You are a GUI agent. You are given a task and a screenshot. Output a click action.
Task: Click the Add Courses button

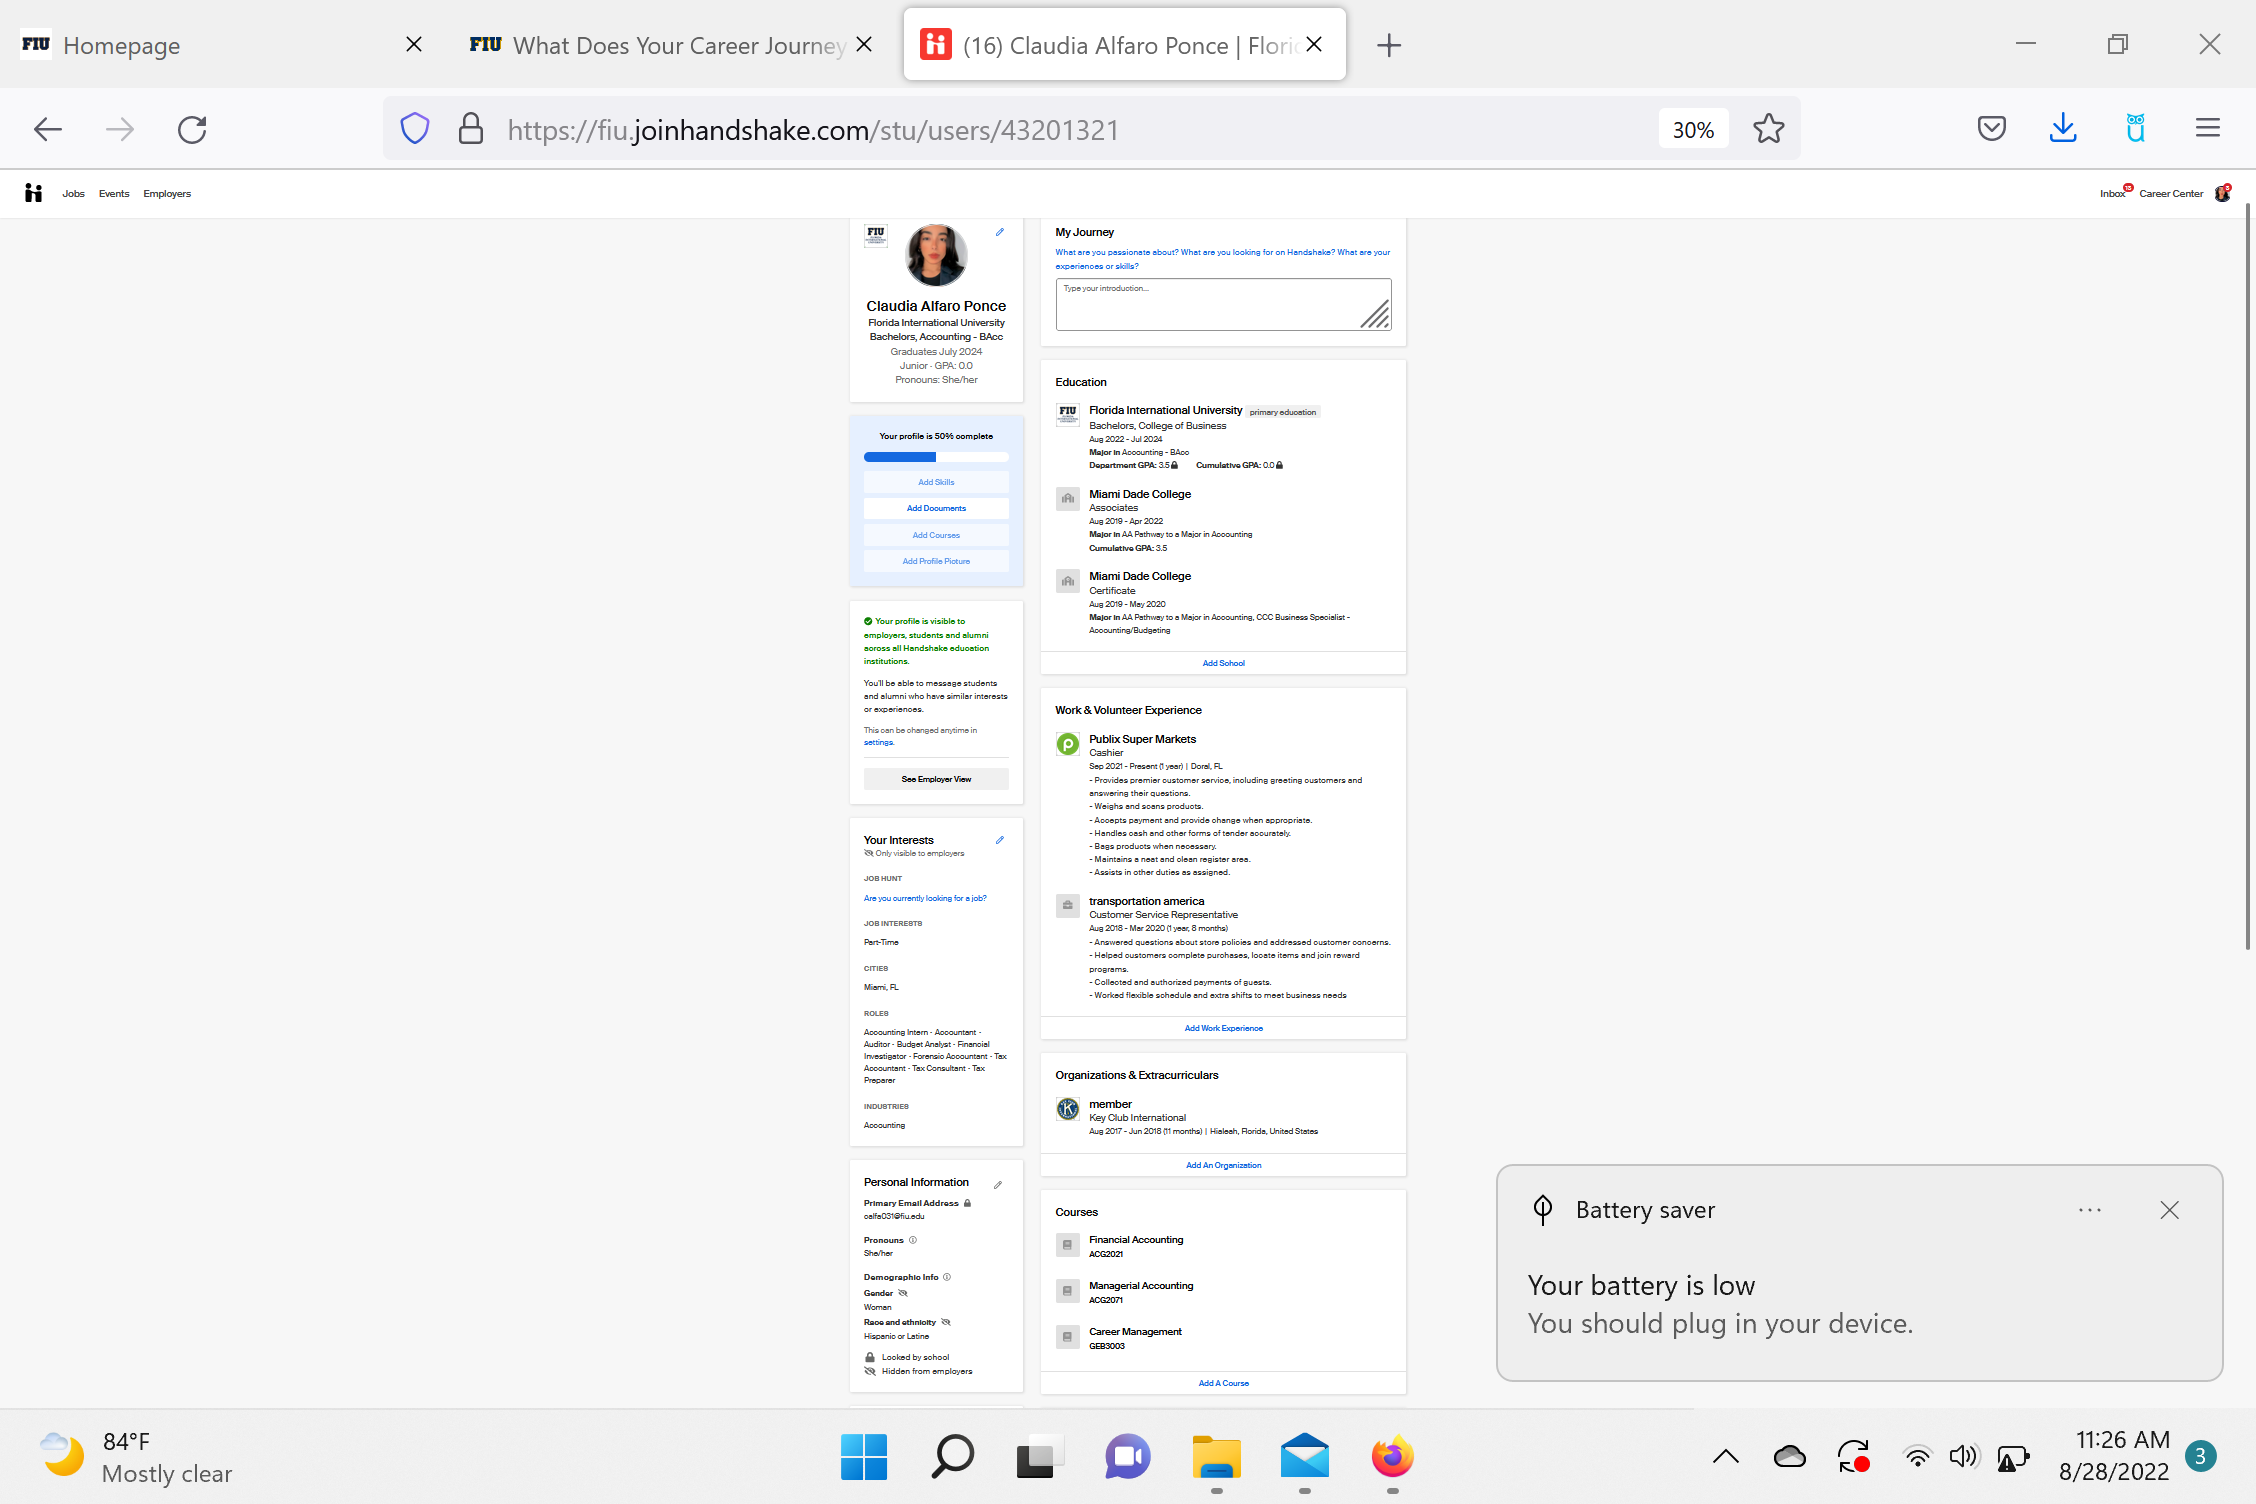pyautogui.click(x=936, y=535)
